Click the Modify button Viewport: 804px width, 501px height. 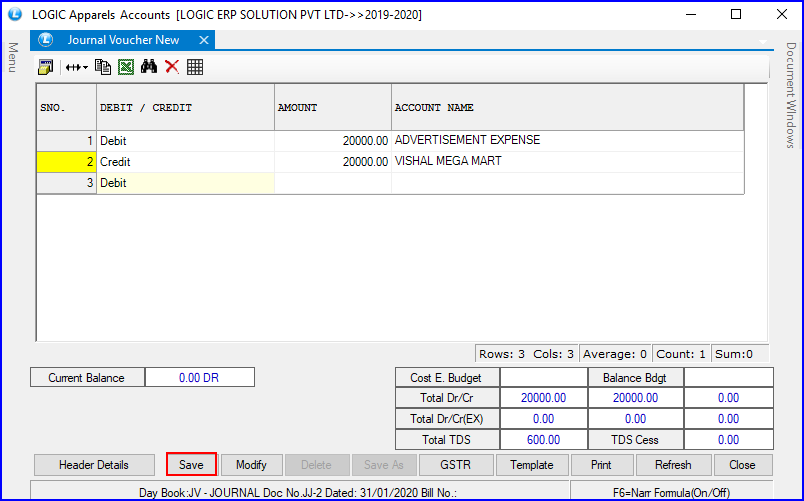pyautogui.click(x=251, y=465)
